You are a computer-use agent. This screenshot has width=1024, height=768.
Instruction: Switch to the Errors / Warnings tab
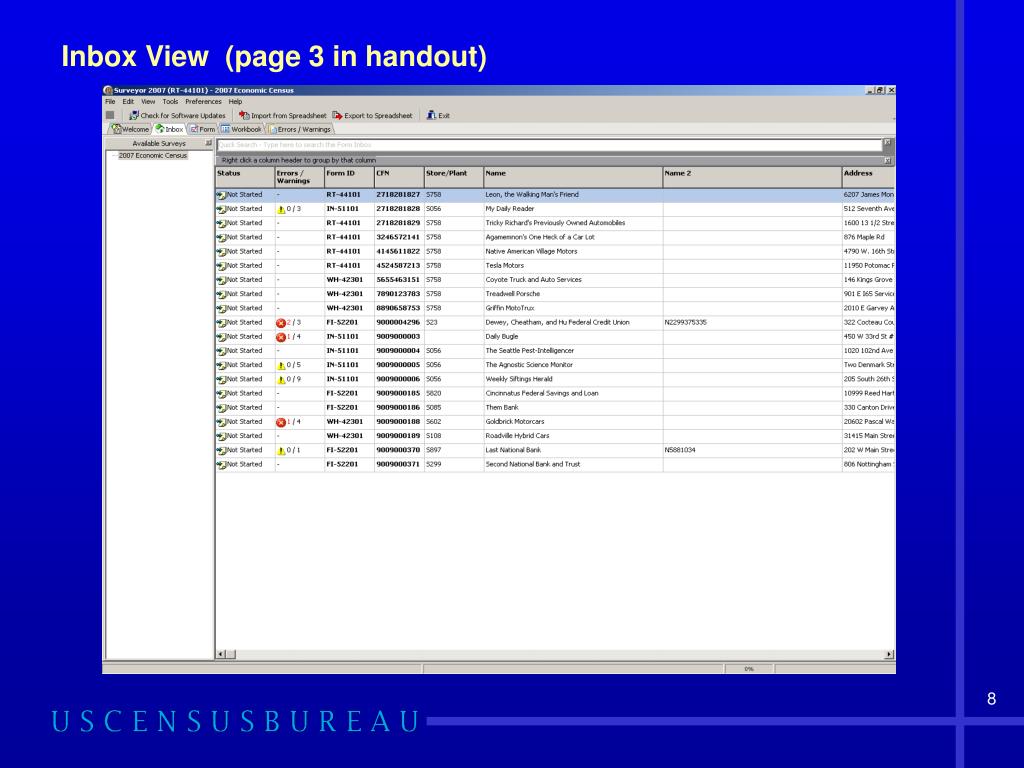point(300,129)
